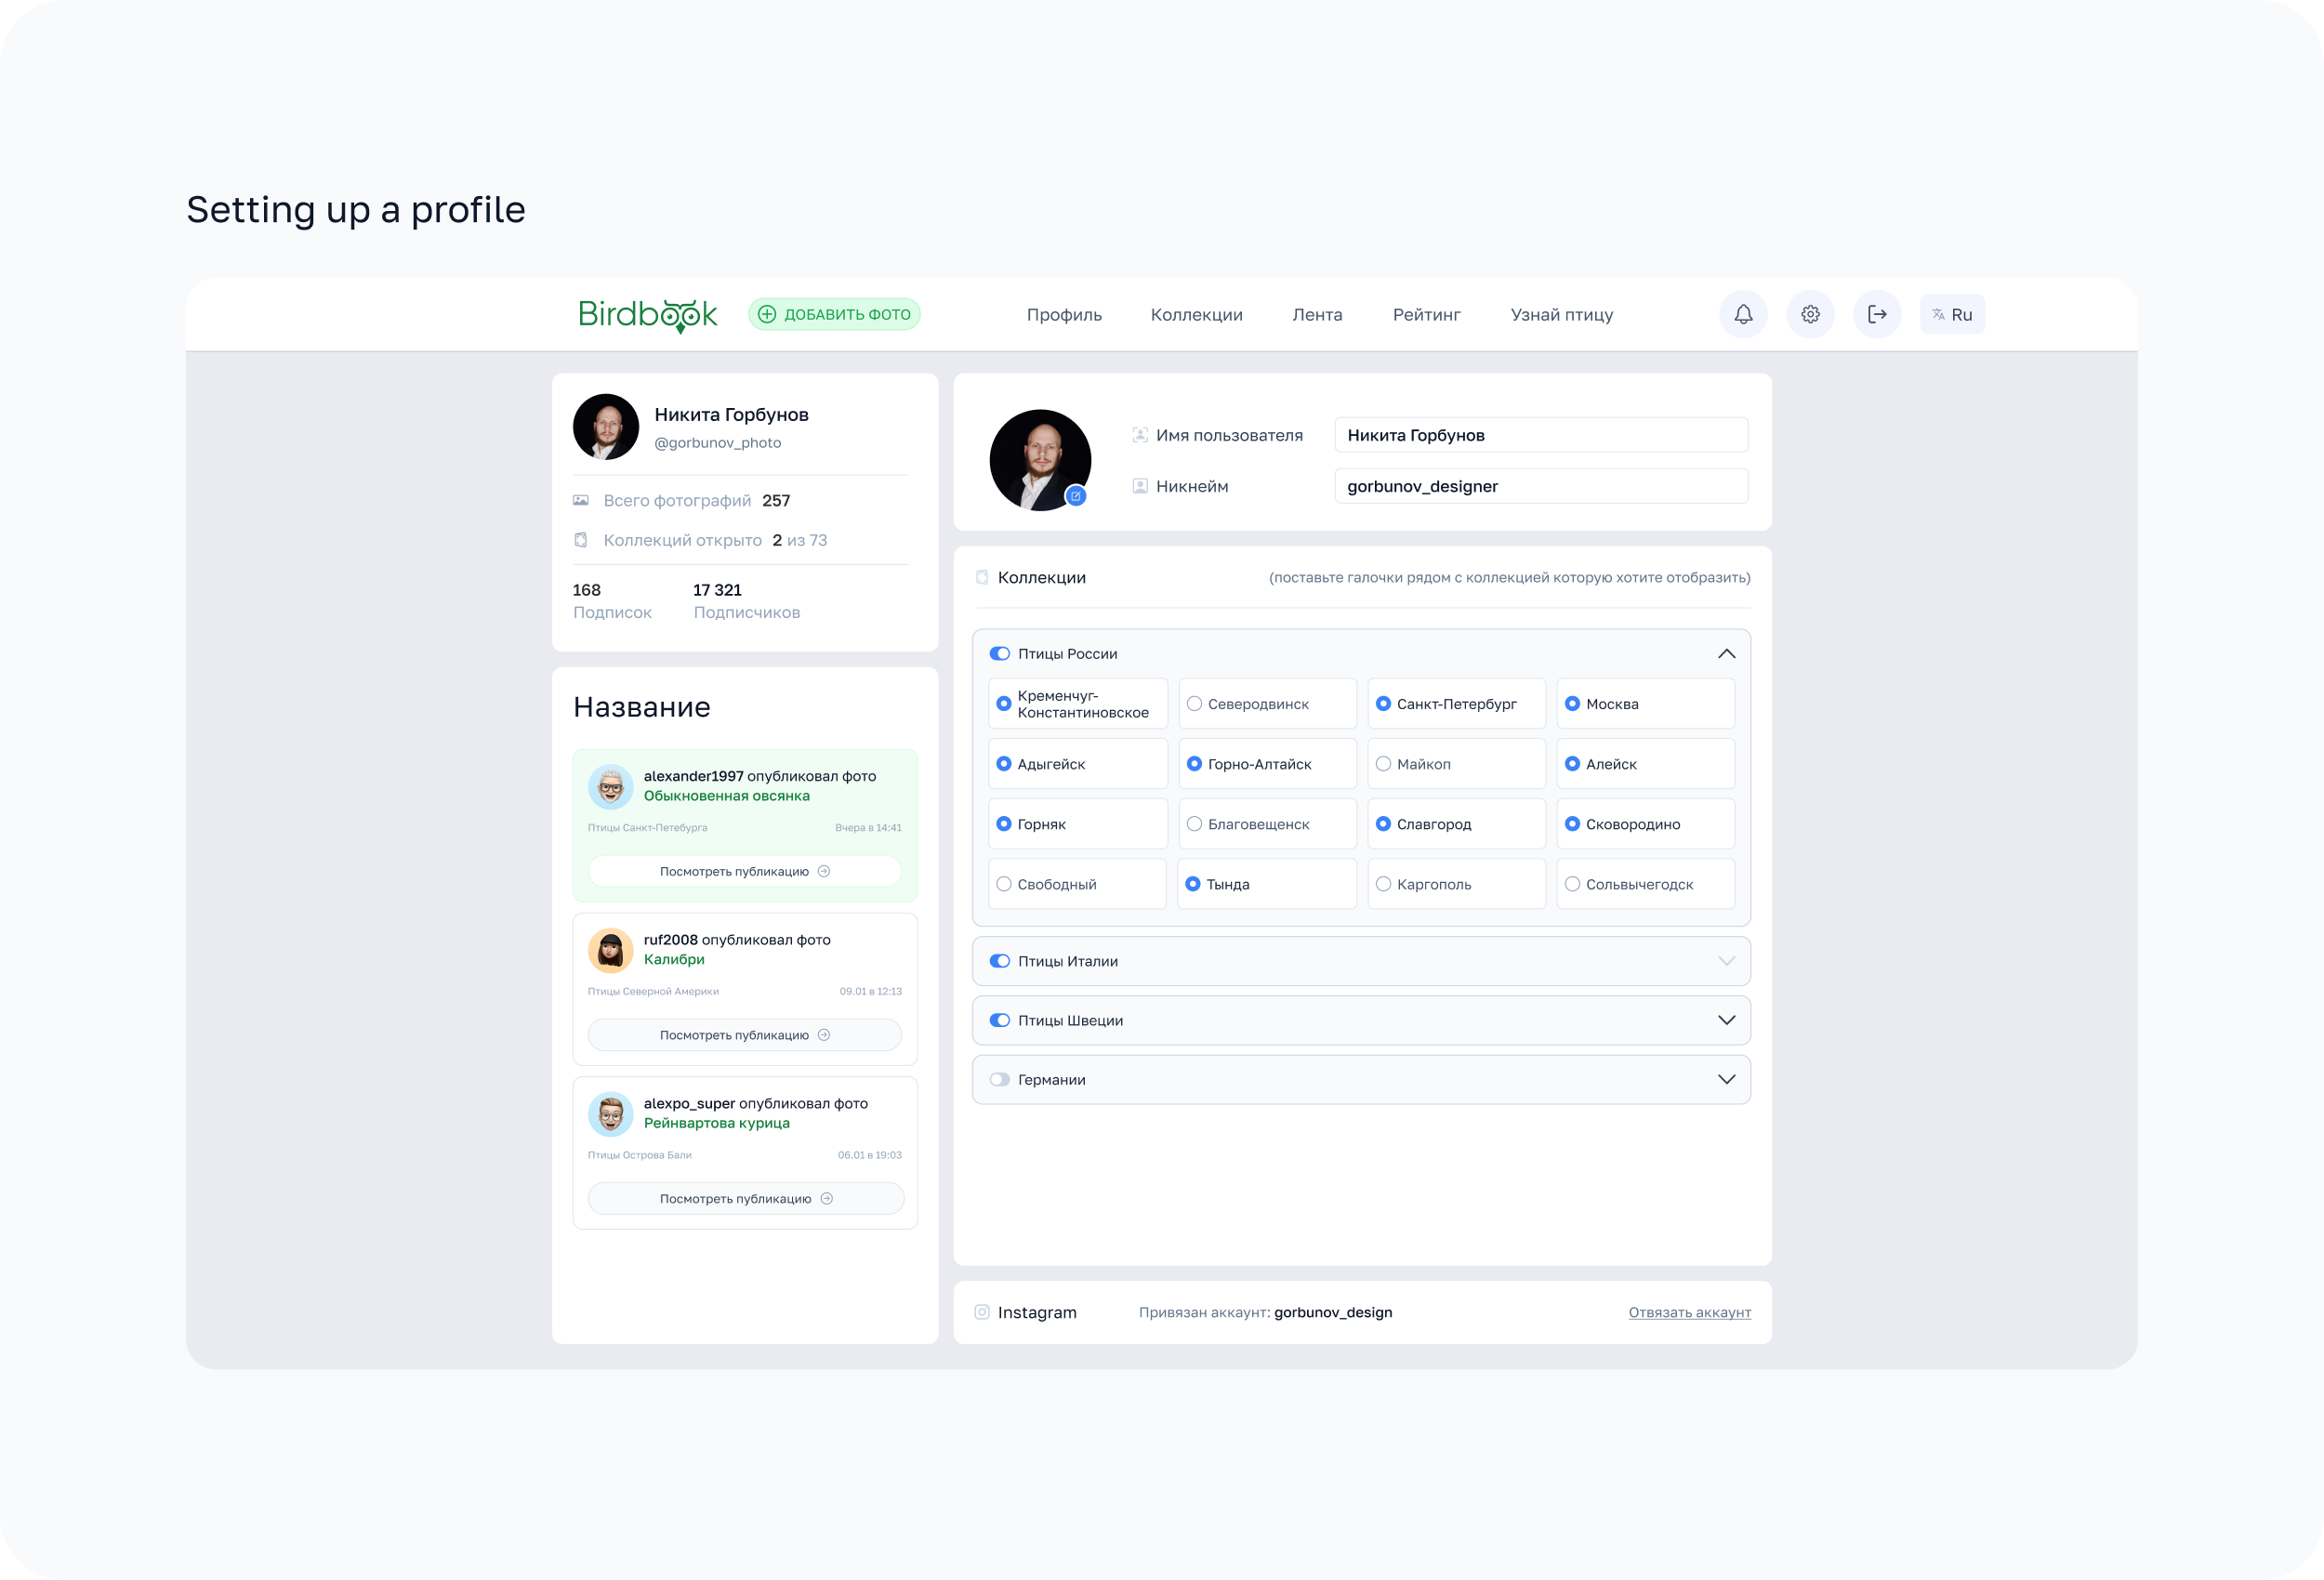2324x1580 pixels.
Task: Go to the Рейтинг navigation item
Action: click(1426, 314)
